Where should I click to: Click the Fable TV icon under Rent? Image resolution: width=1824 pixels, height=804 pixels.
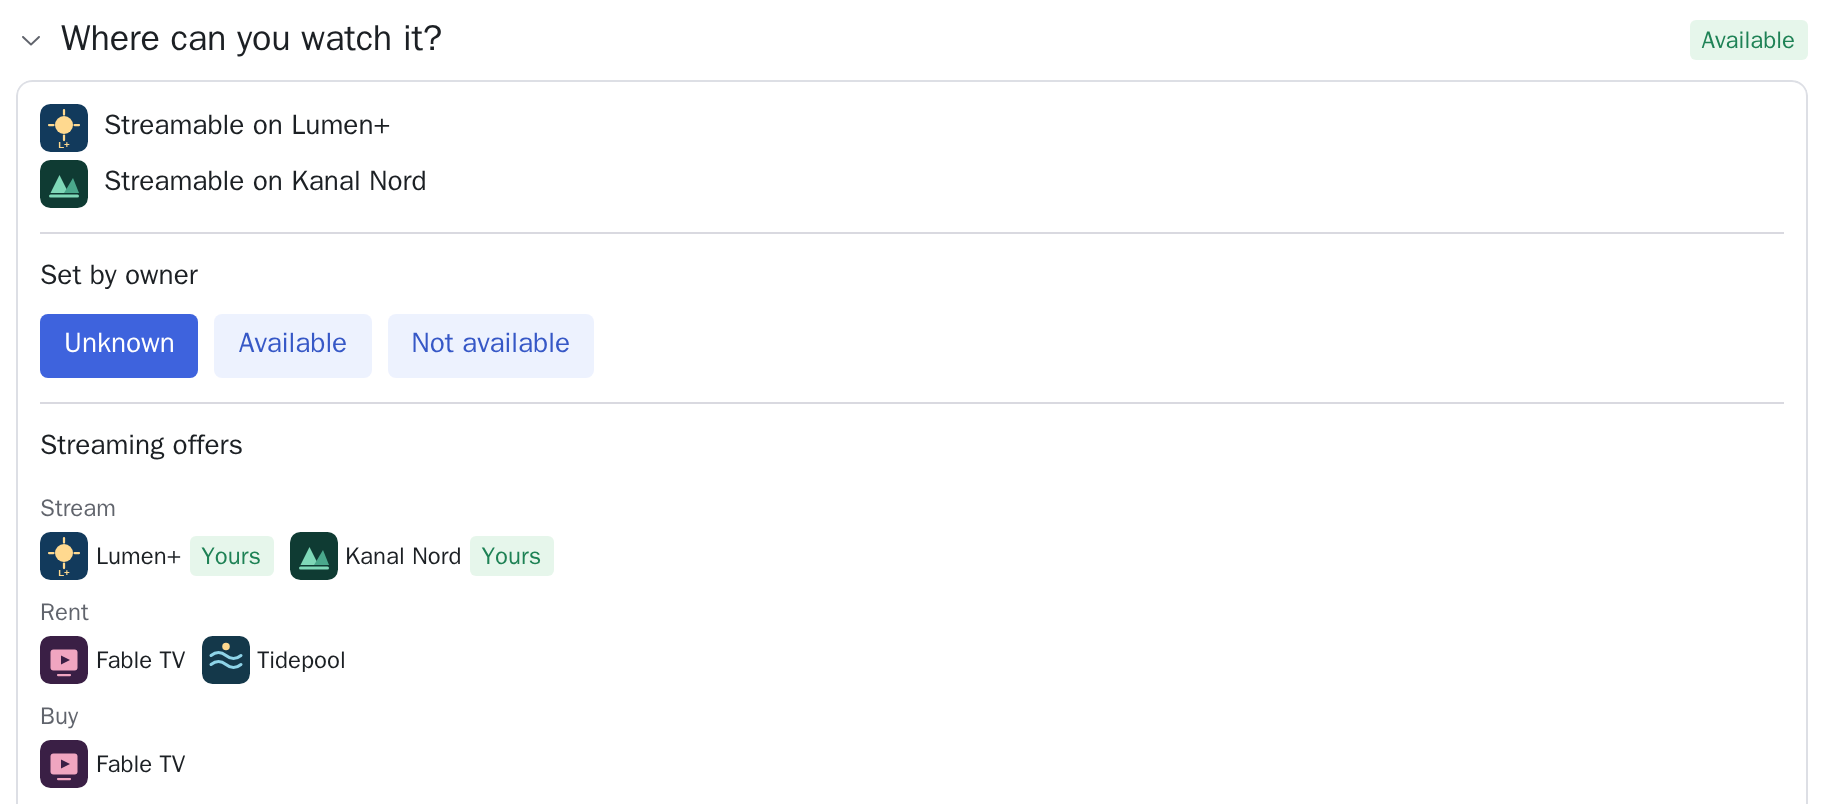(64, 660)
